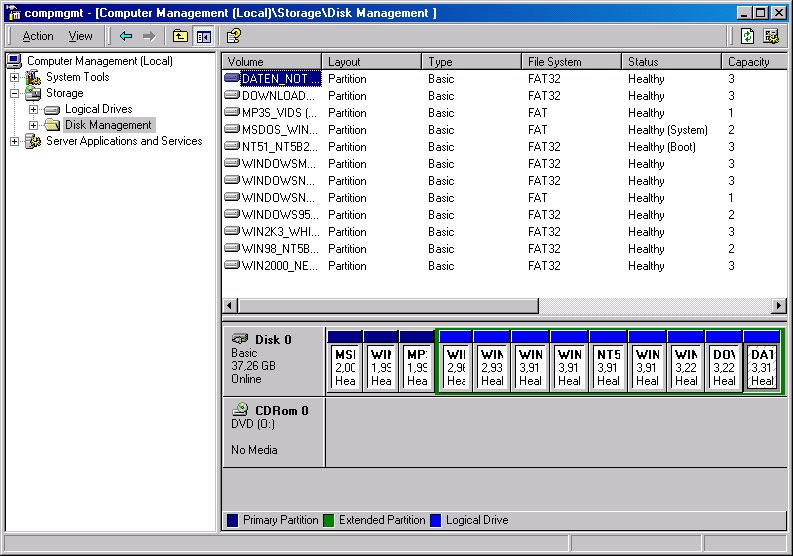Collapse the Storage tree node
Screen dimensions: 793x556
(15, 93)
